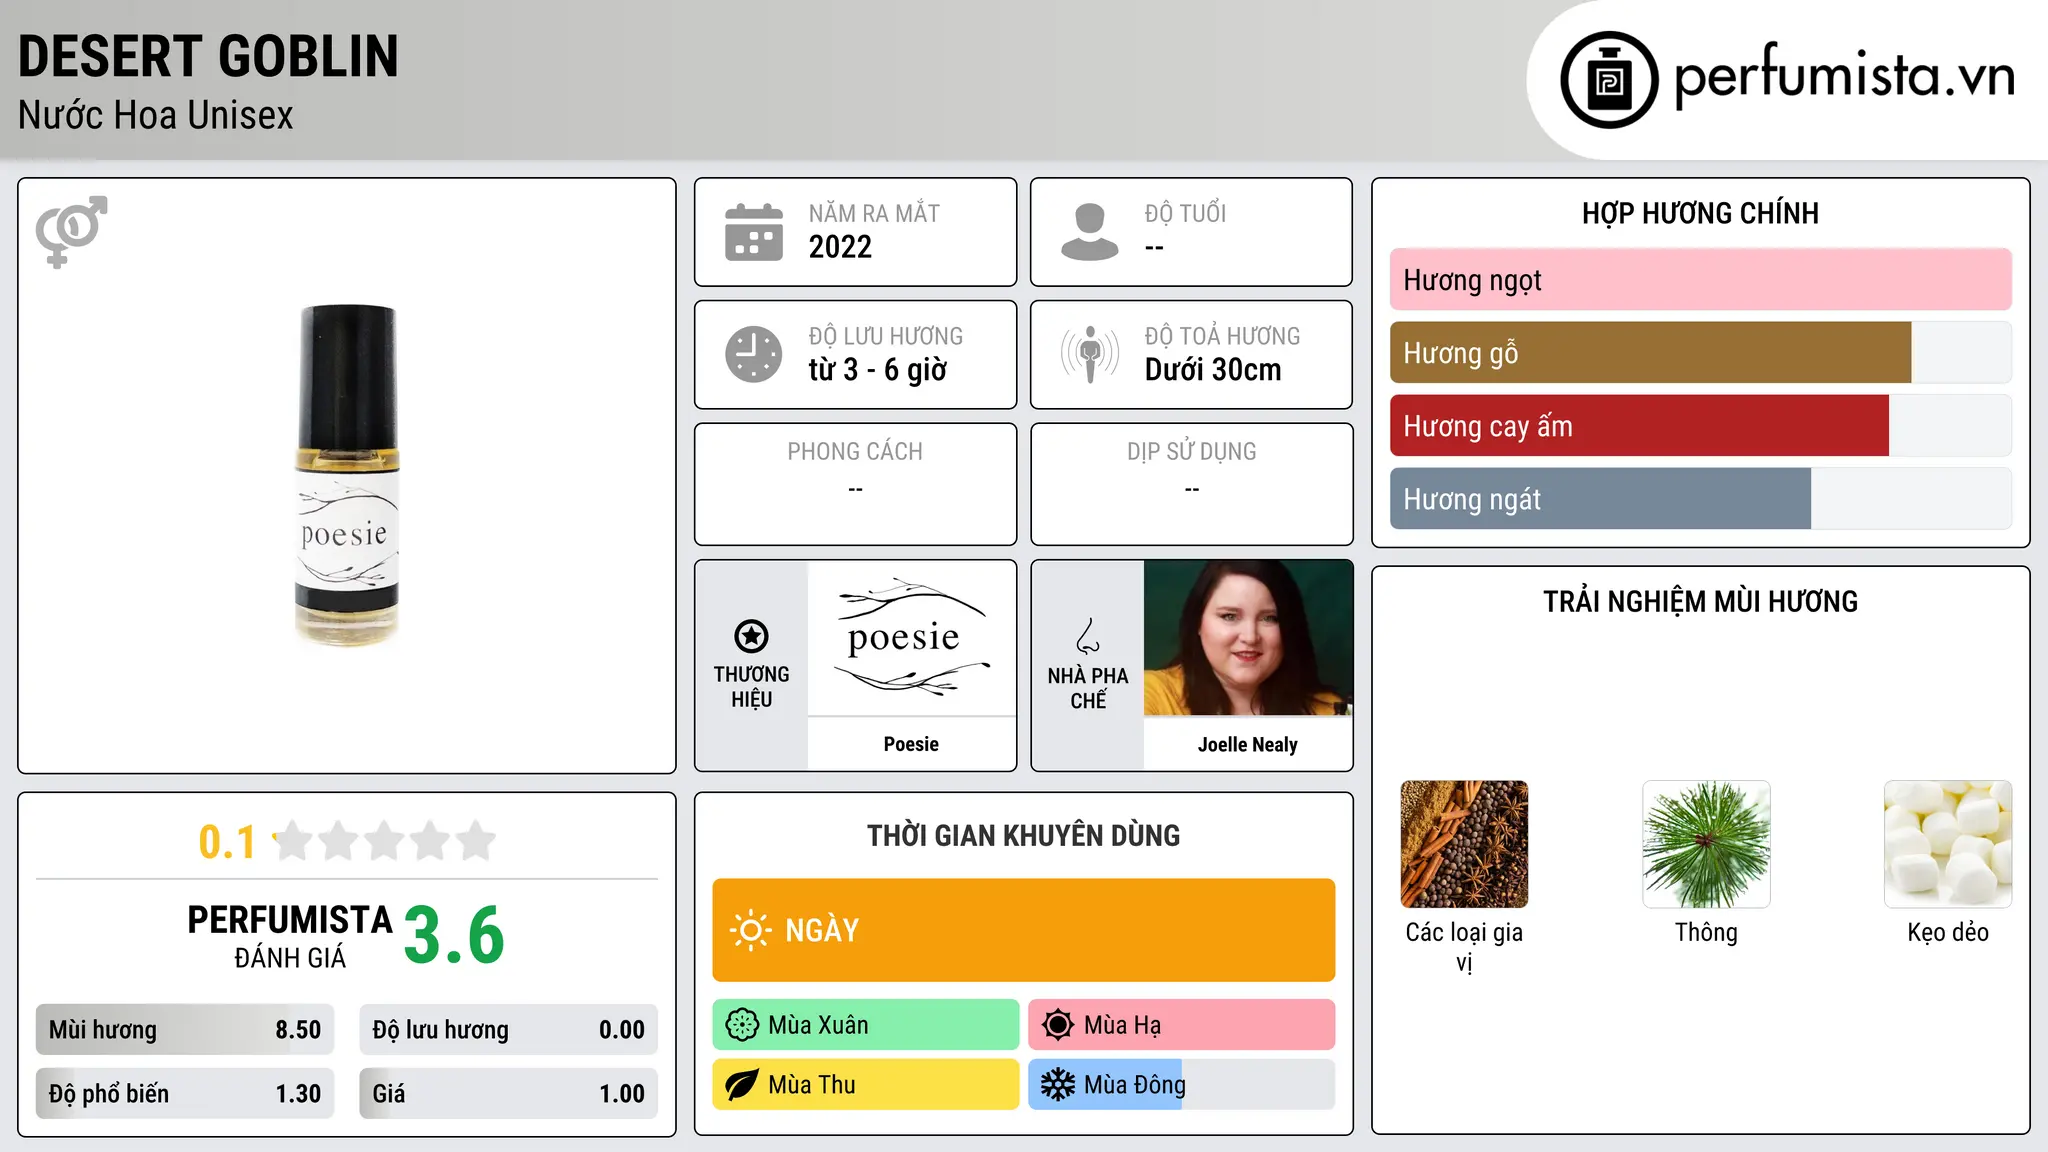Click the Trải nghiệm mùi hương heading
The width and height of the screenshot is (2048, 1152).
tap(1700, 602)
